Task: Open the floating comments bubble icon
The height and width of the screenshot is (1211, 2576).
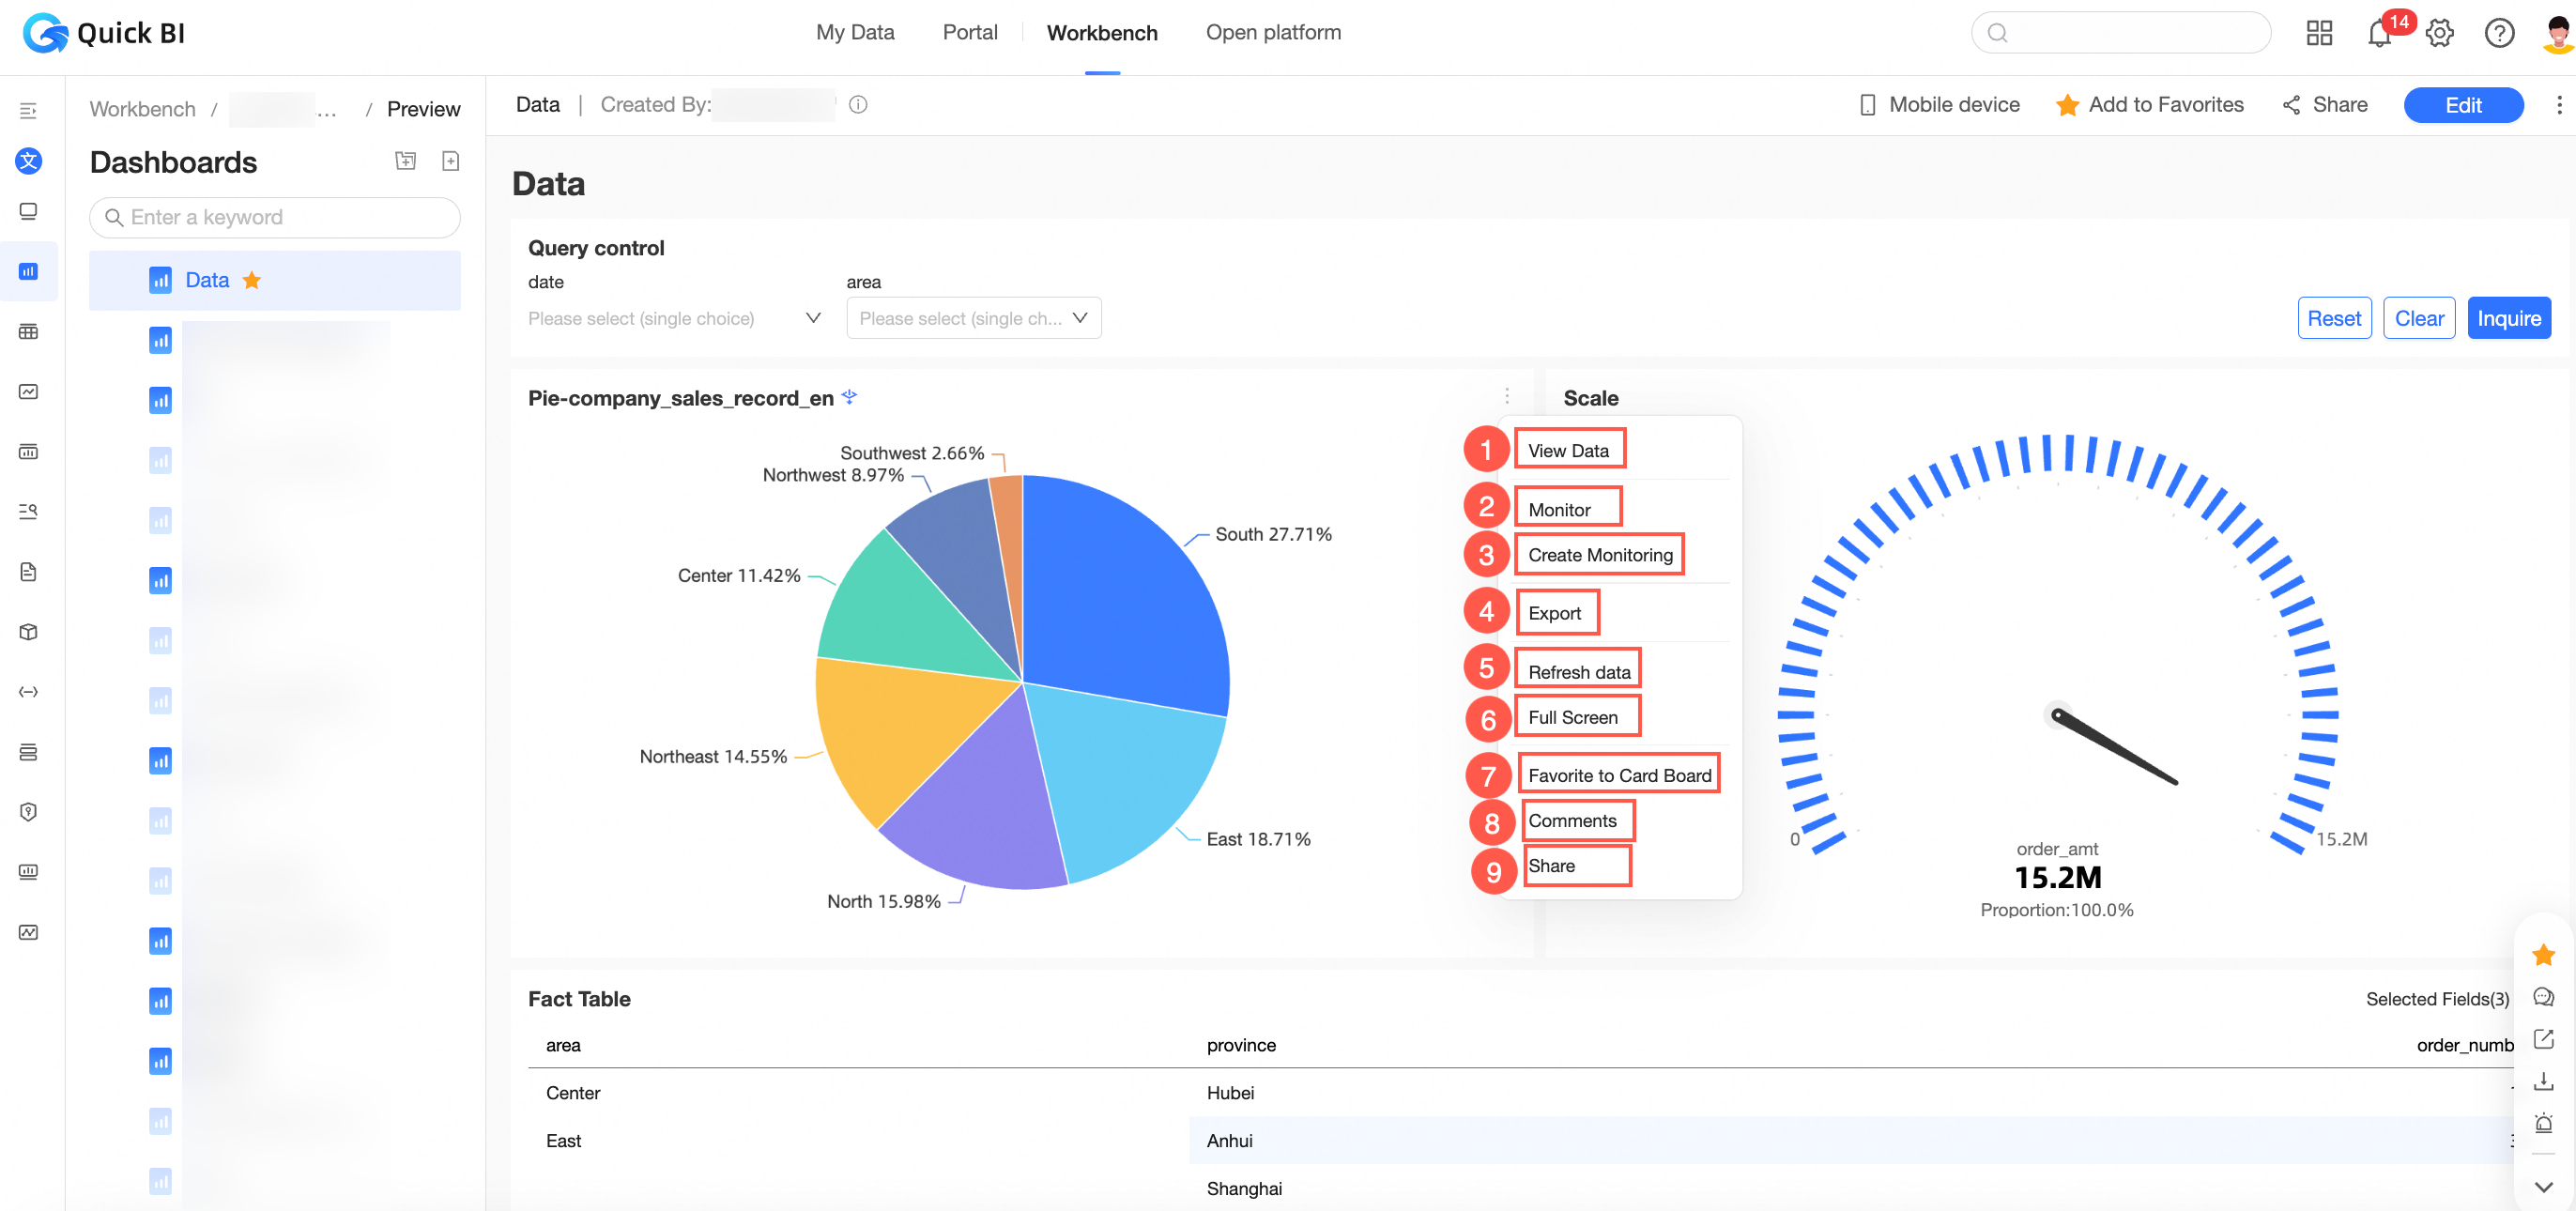Action: 2543,997
